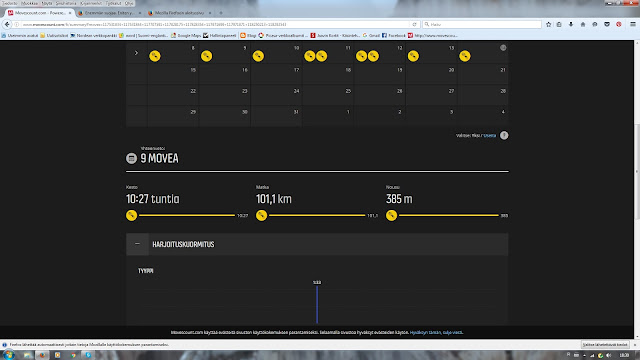The height and width of the screenshot is (360, 640).
Task: Click the activity icon on calendar day 9
Action: (x=207, y=56)
